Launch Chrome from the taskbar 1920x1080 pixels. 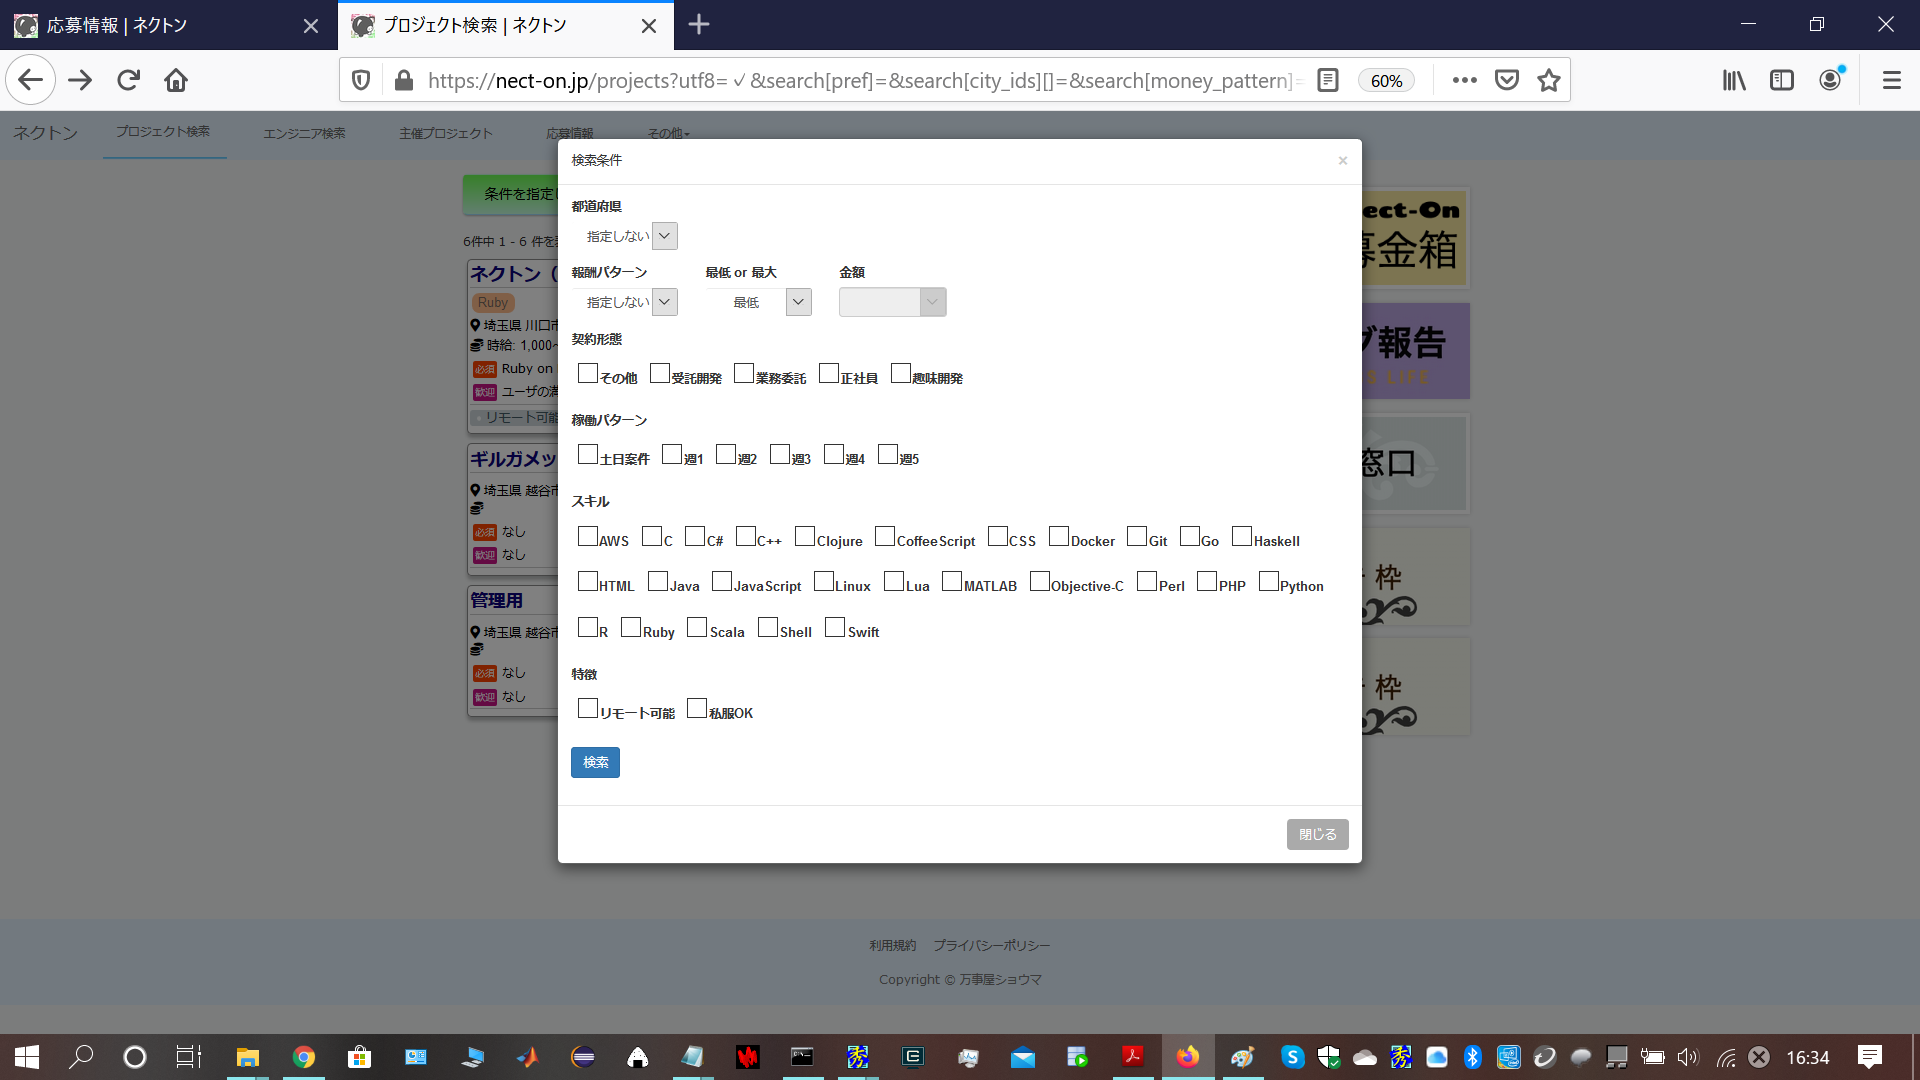pyautogui.click(x=303, y=1057)
